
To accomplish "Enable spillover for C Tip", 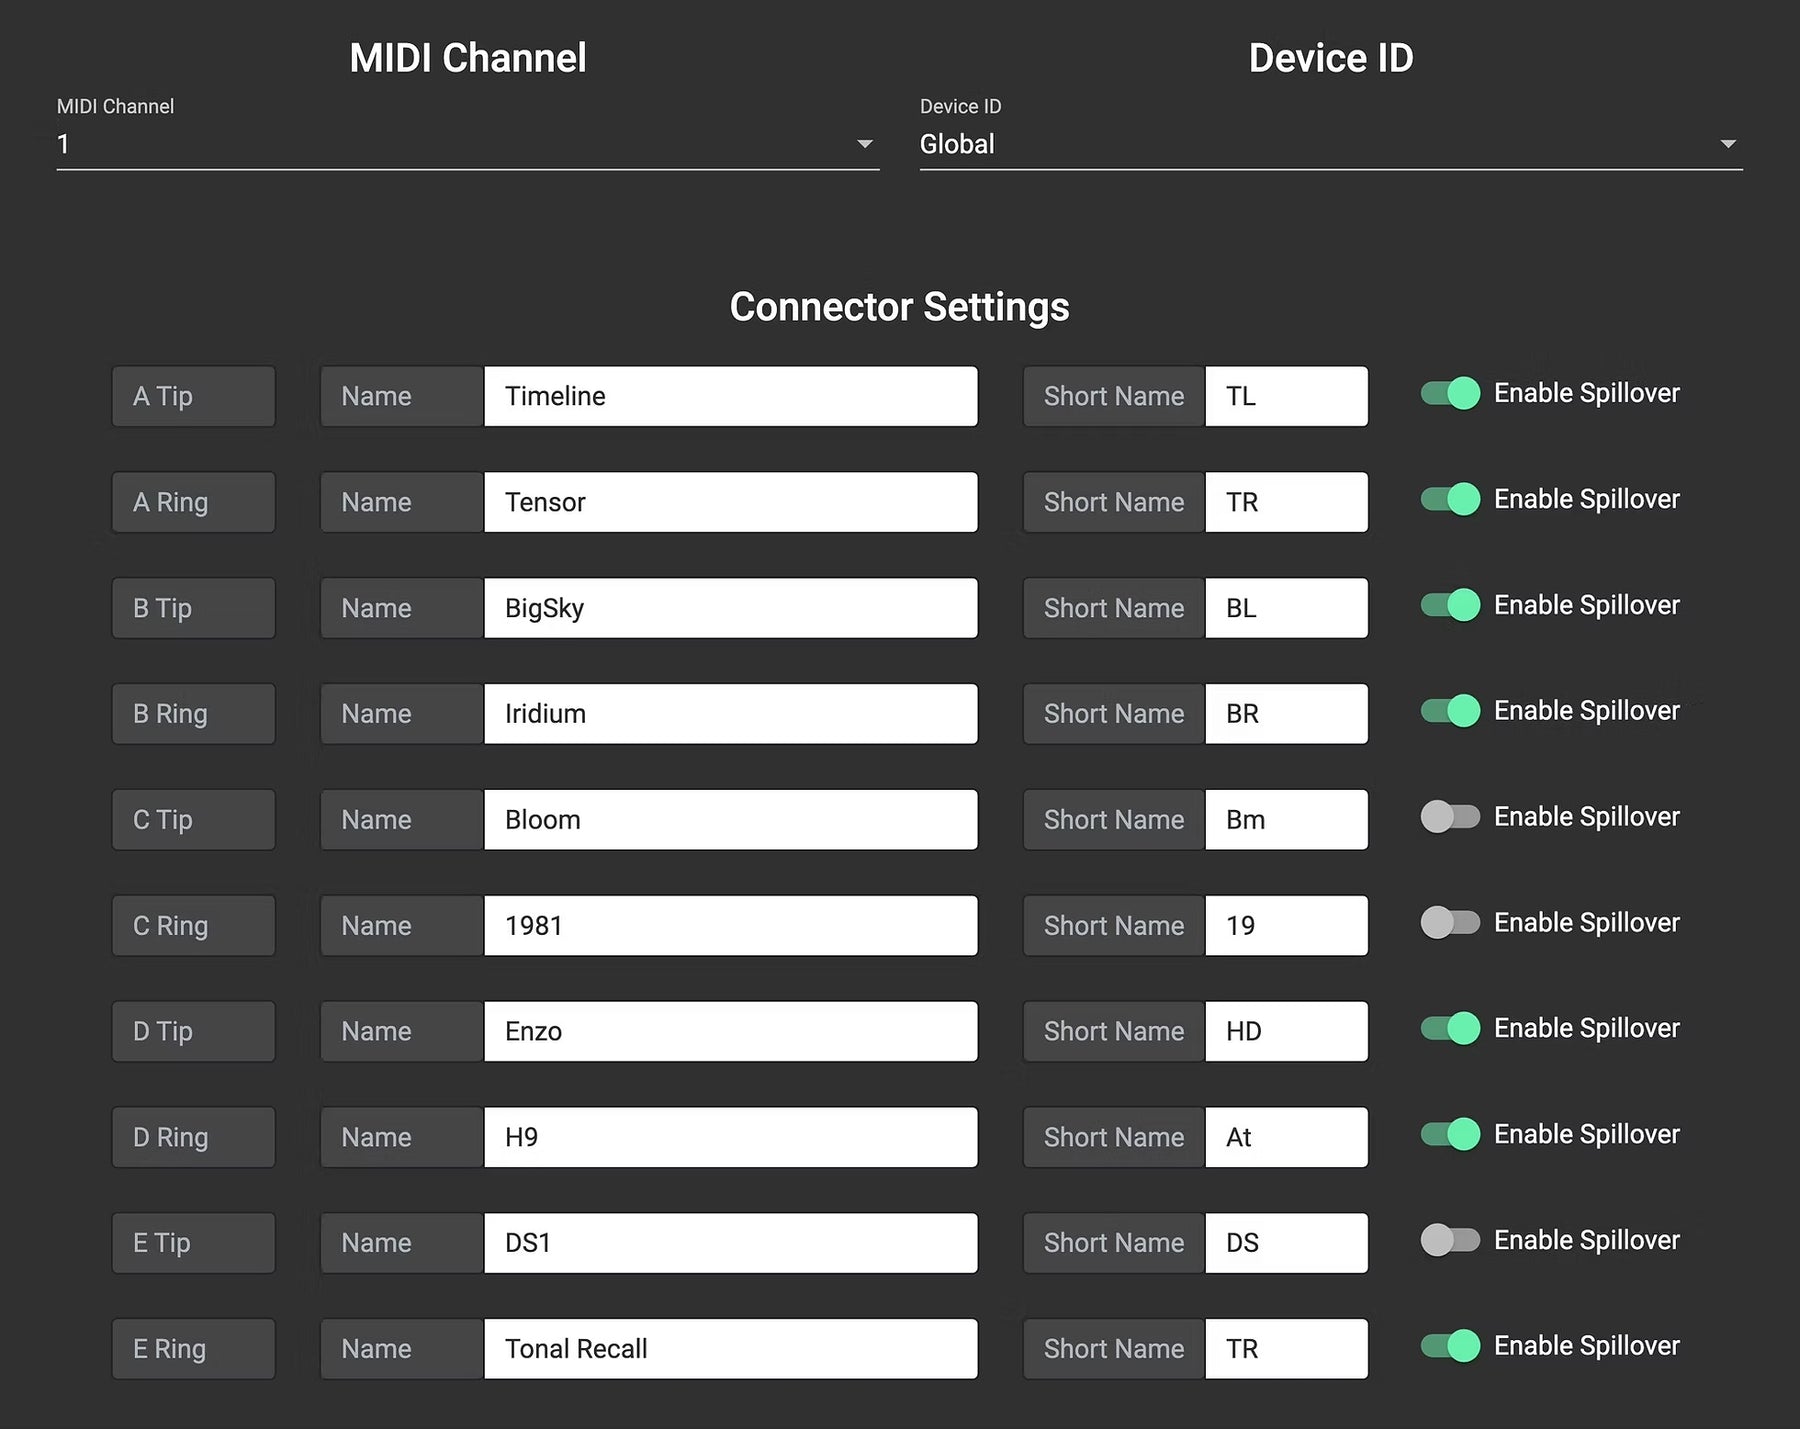I will 1450,816.
